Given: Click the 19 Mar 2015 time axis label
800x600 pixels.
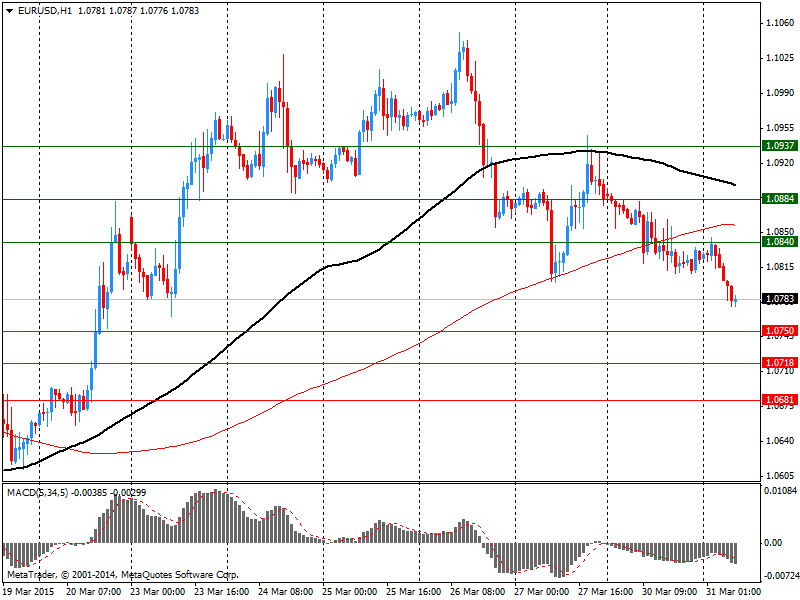Looking at the screenshot, I should [x=29, y=592].
